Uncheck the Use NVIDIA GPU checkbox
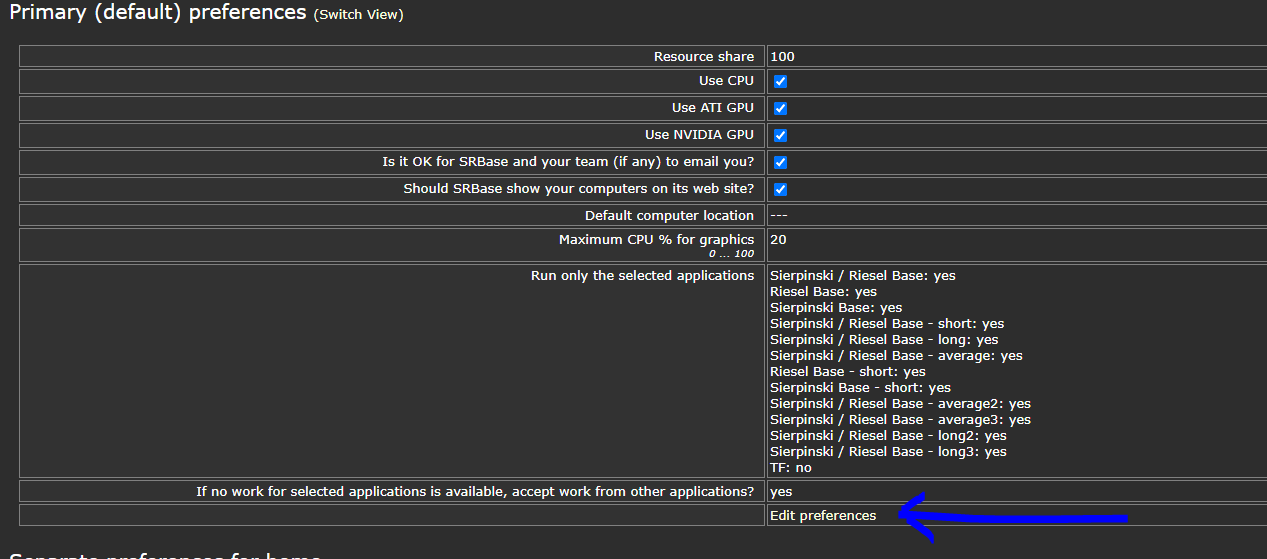Viewport: 1267px width, 559px height. (780, 136)
